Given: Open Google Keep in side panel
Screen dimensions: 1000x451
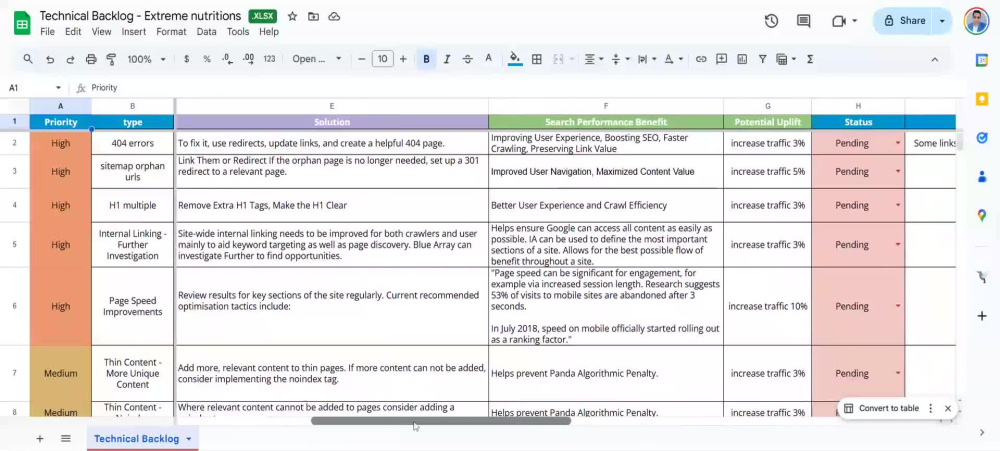Looking at the screenshot, I should [x=982, y=99].
